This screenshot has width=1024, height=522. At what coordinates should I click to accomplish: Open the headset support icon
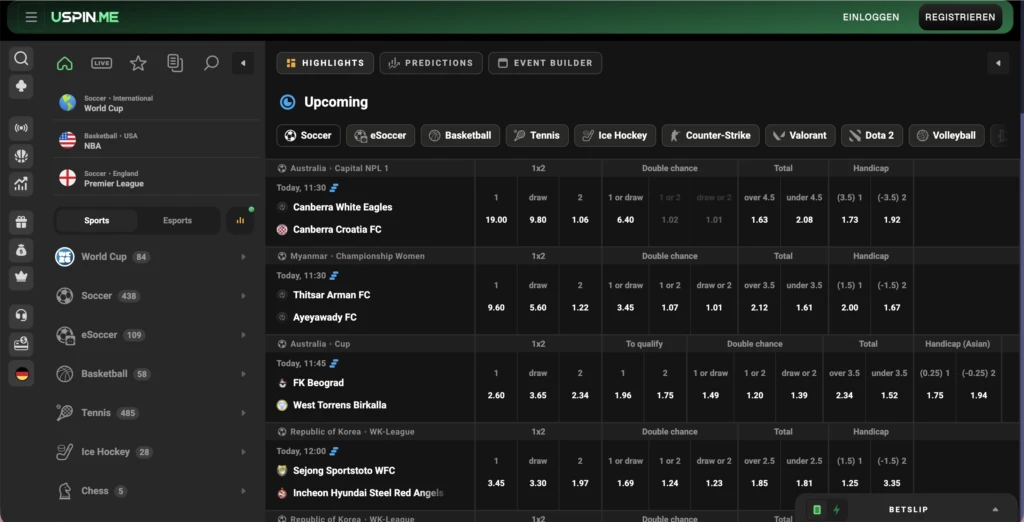click(x=21, y=316)
